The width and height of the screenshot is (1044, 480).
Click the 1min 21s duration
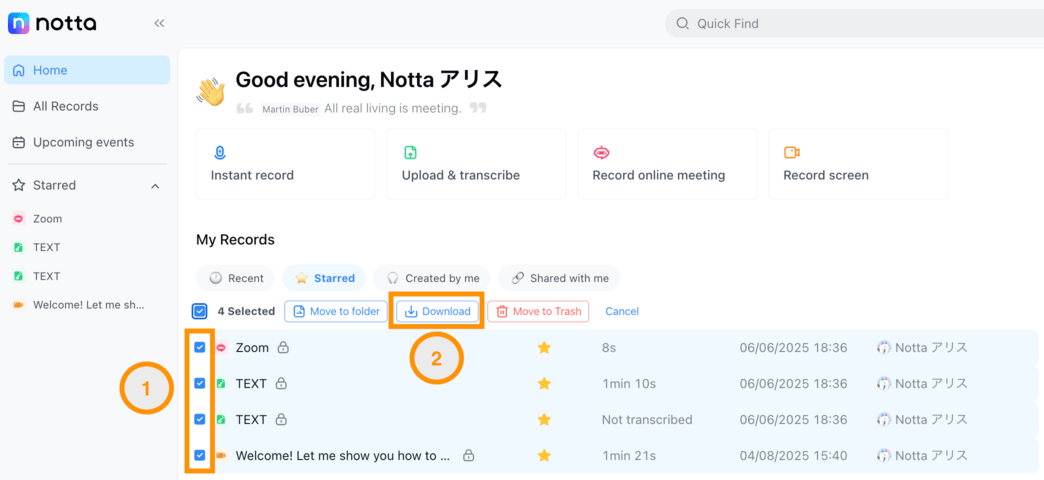click(x=629, y=456)
